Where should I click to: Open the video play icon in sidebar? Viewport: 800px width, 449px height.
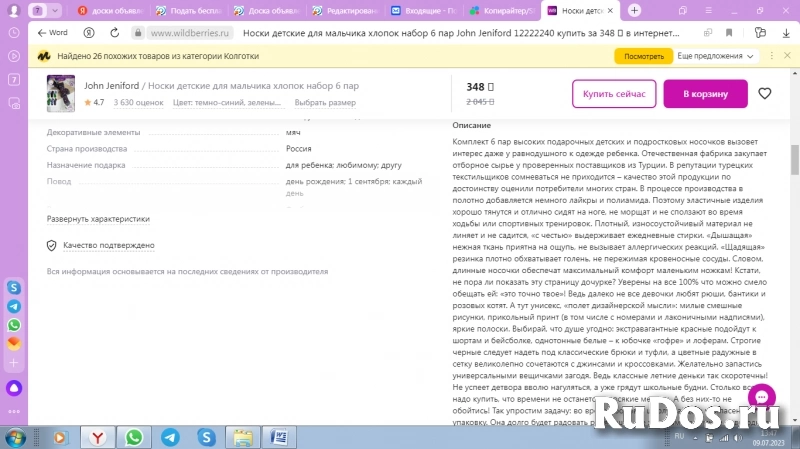pos(14,56)
